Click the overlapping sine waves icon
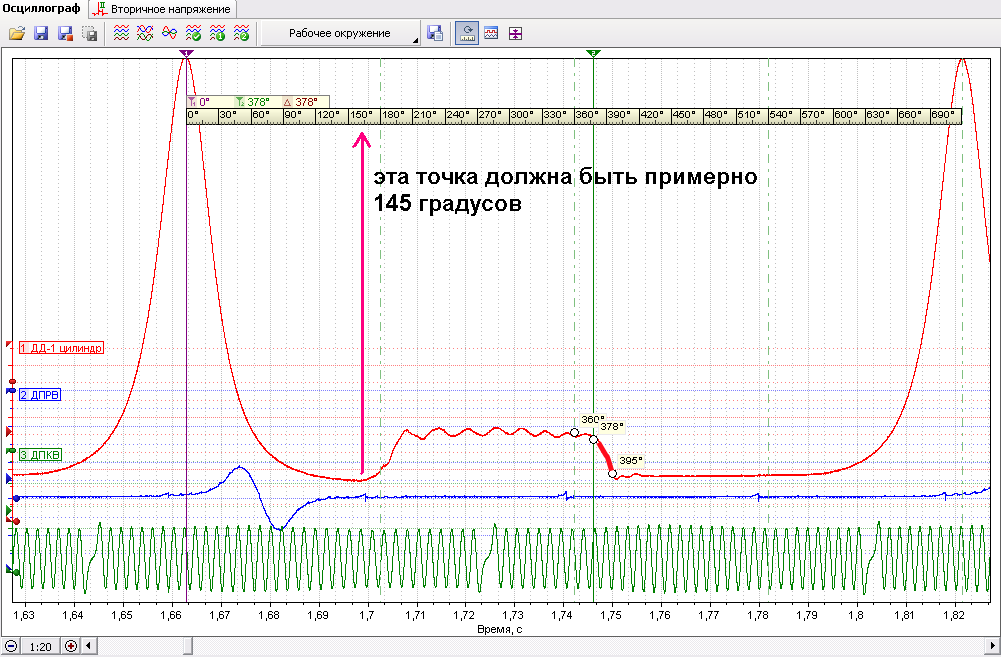Viewport: 1001px width, 657px height. (169, 33)
